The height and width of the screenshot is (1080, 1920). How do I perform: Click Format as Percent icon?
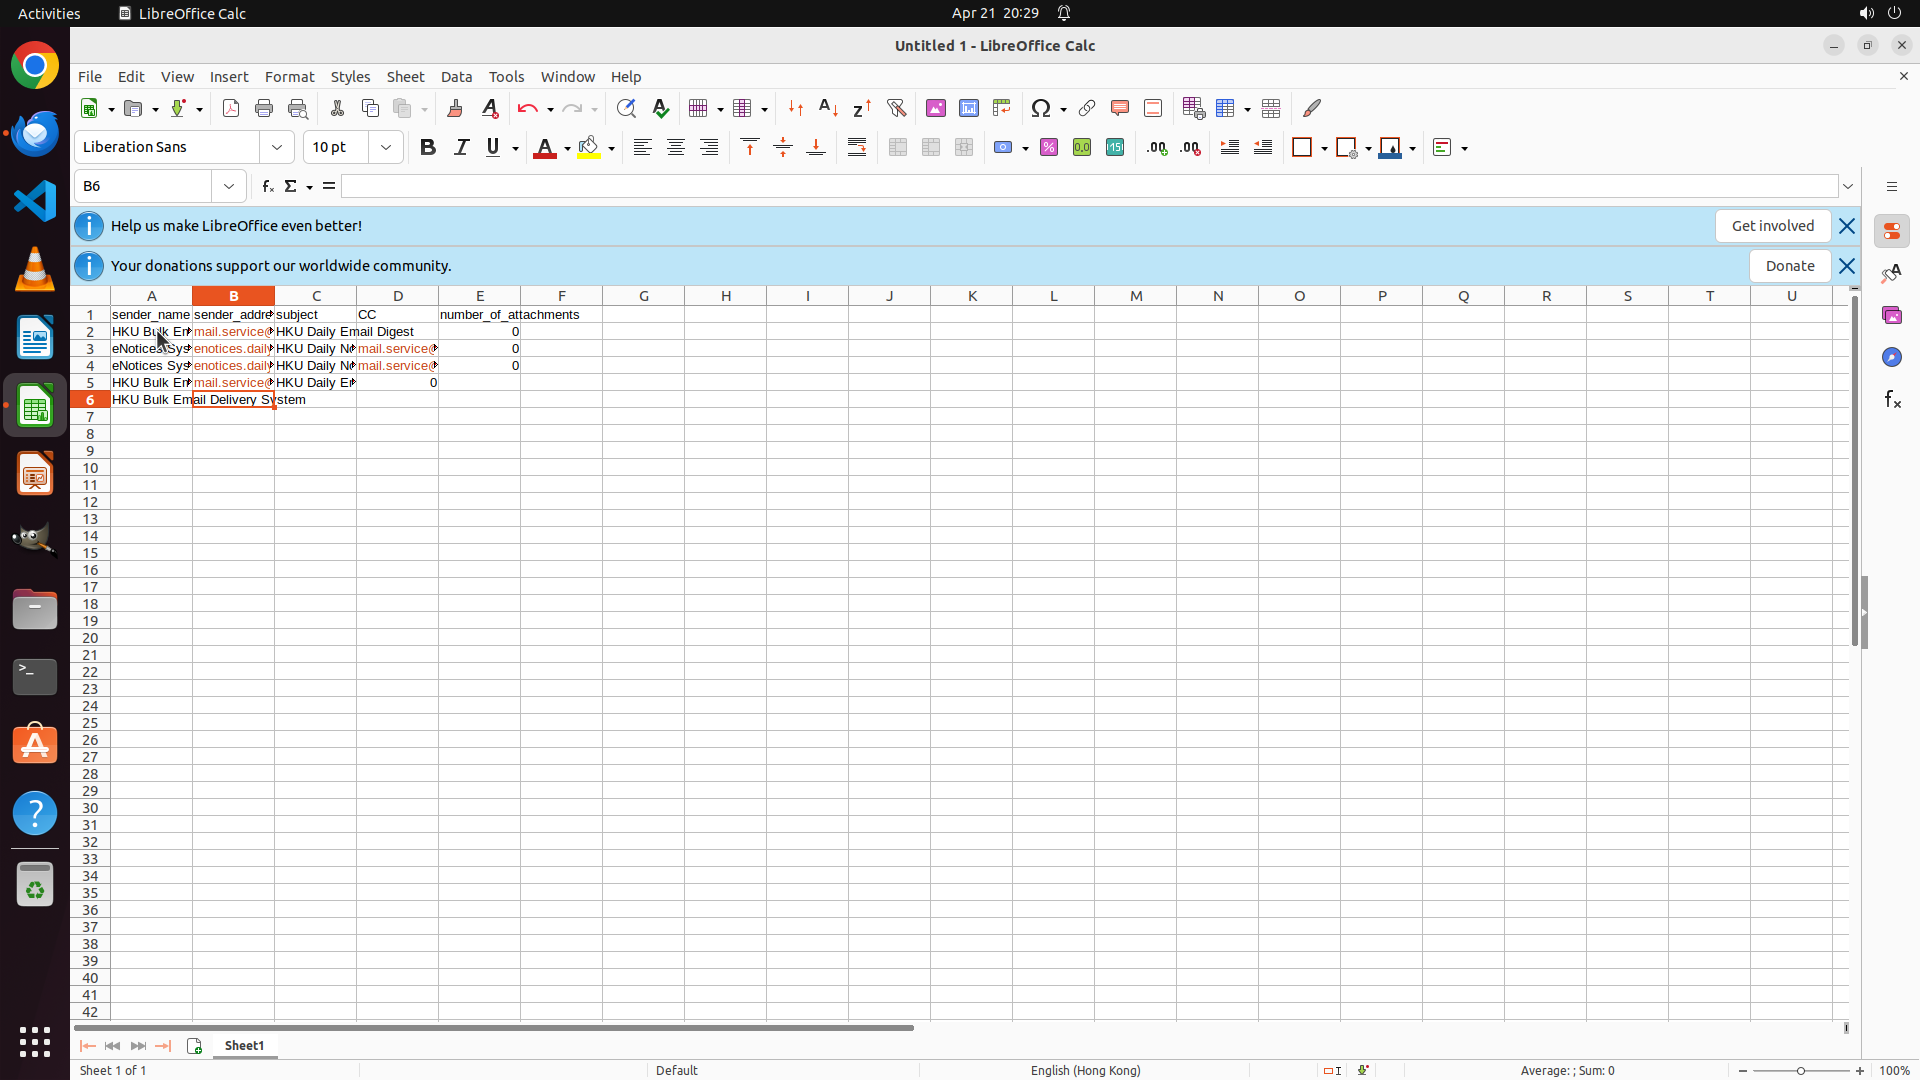[1049, 147]
